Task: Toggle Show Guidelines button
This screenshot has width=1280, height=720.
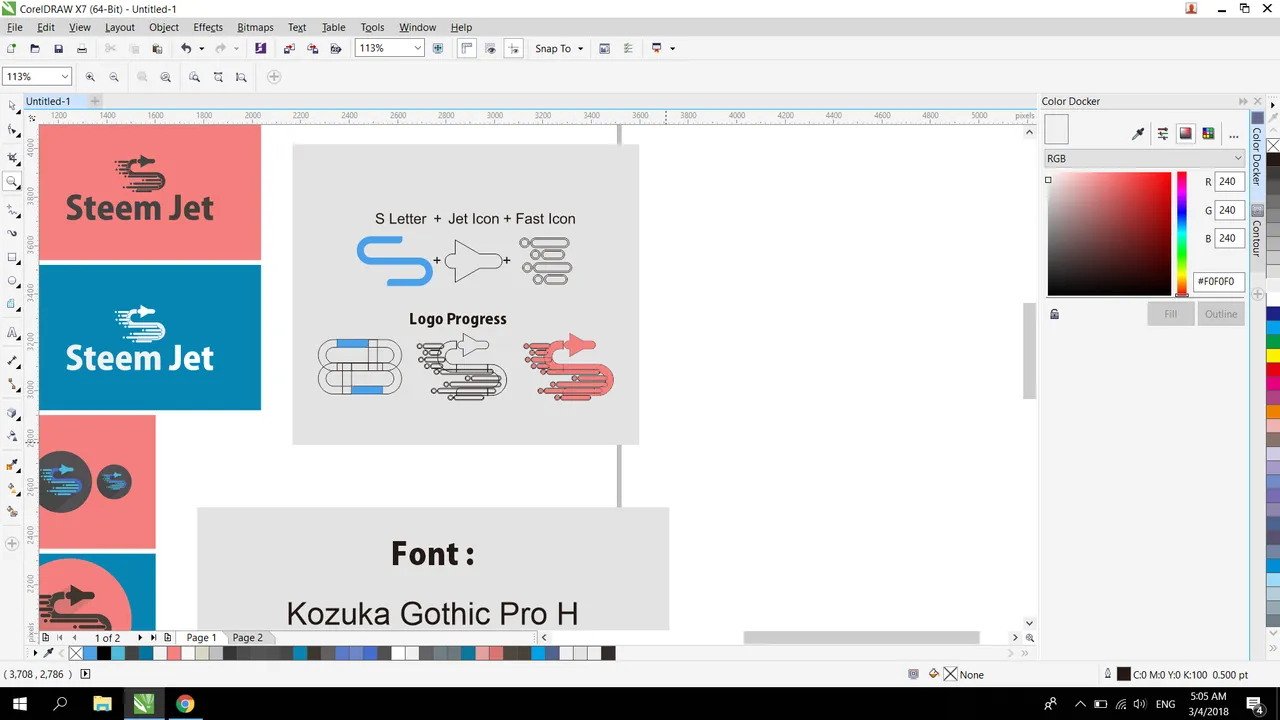Action: coord(513,48)
